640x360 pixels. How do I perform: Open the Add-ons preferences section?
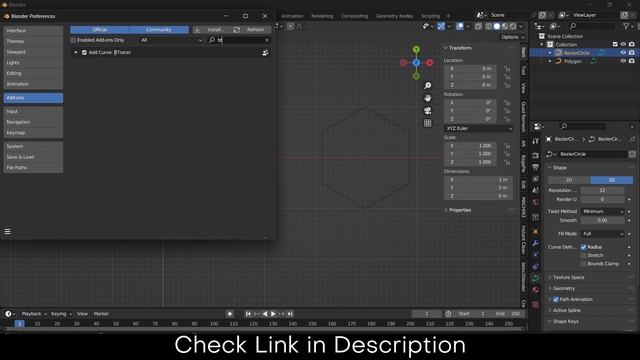pos(33,98)
